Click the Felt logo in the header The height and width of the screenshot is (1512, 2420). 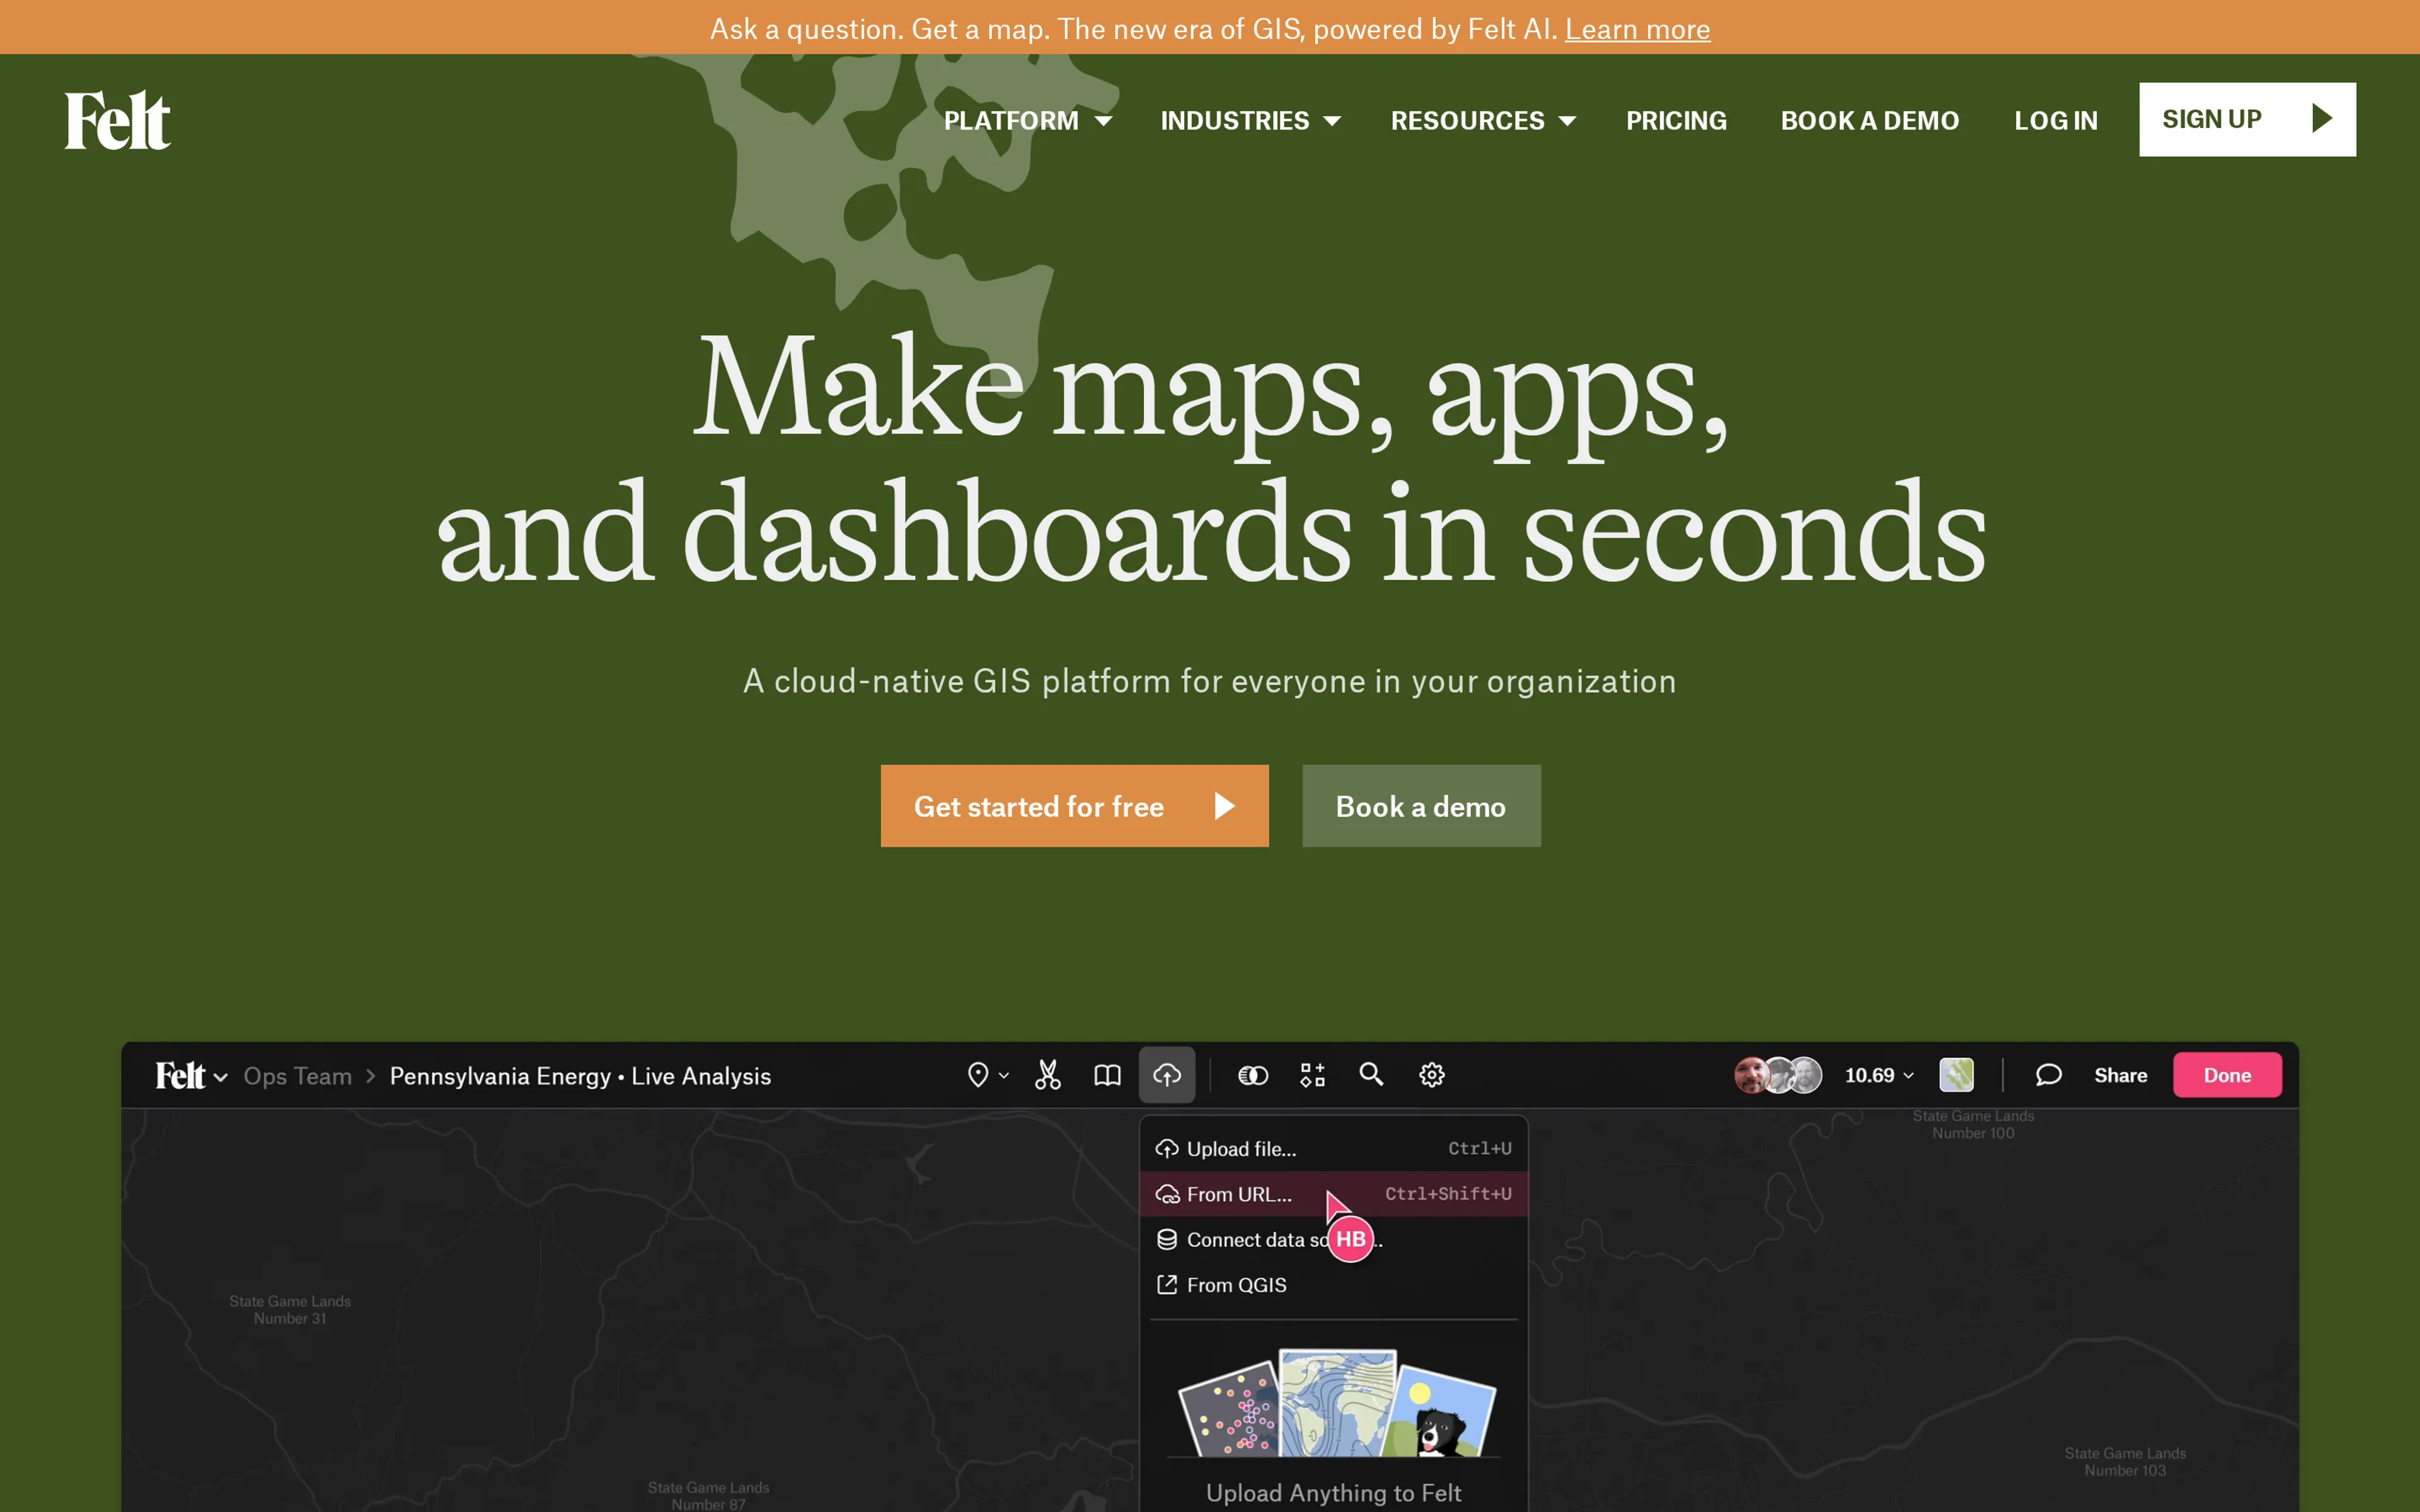point(118,120)
